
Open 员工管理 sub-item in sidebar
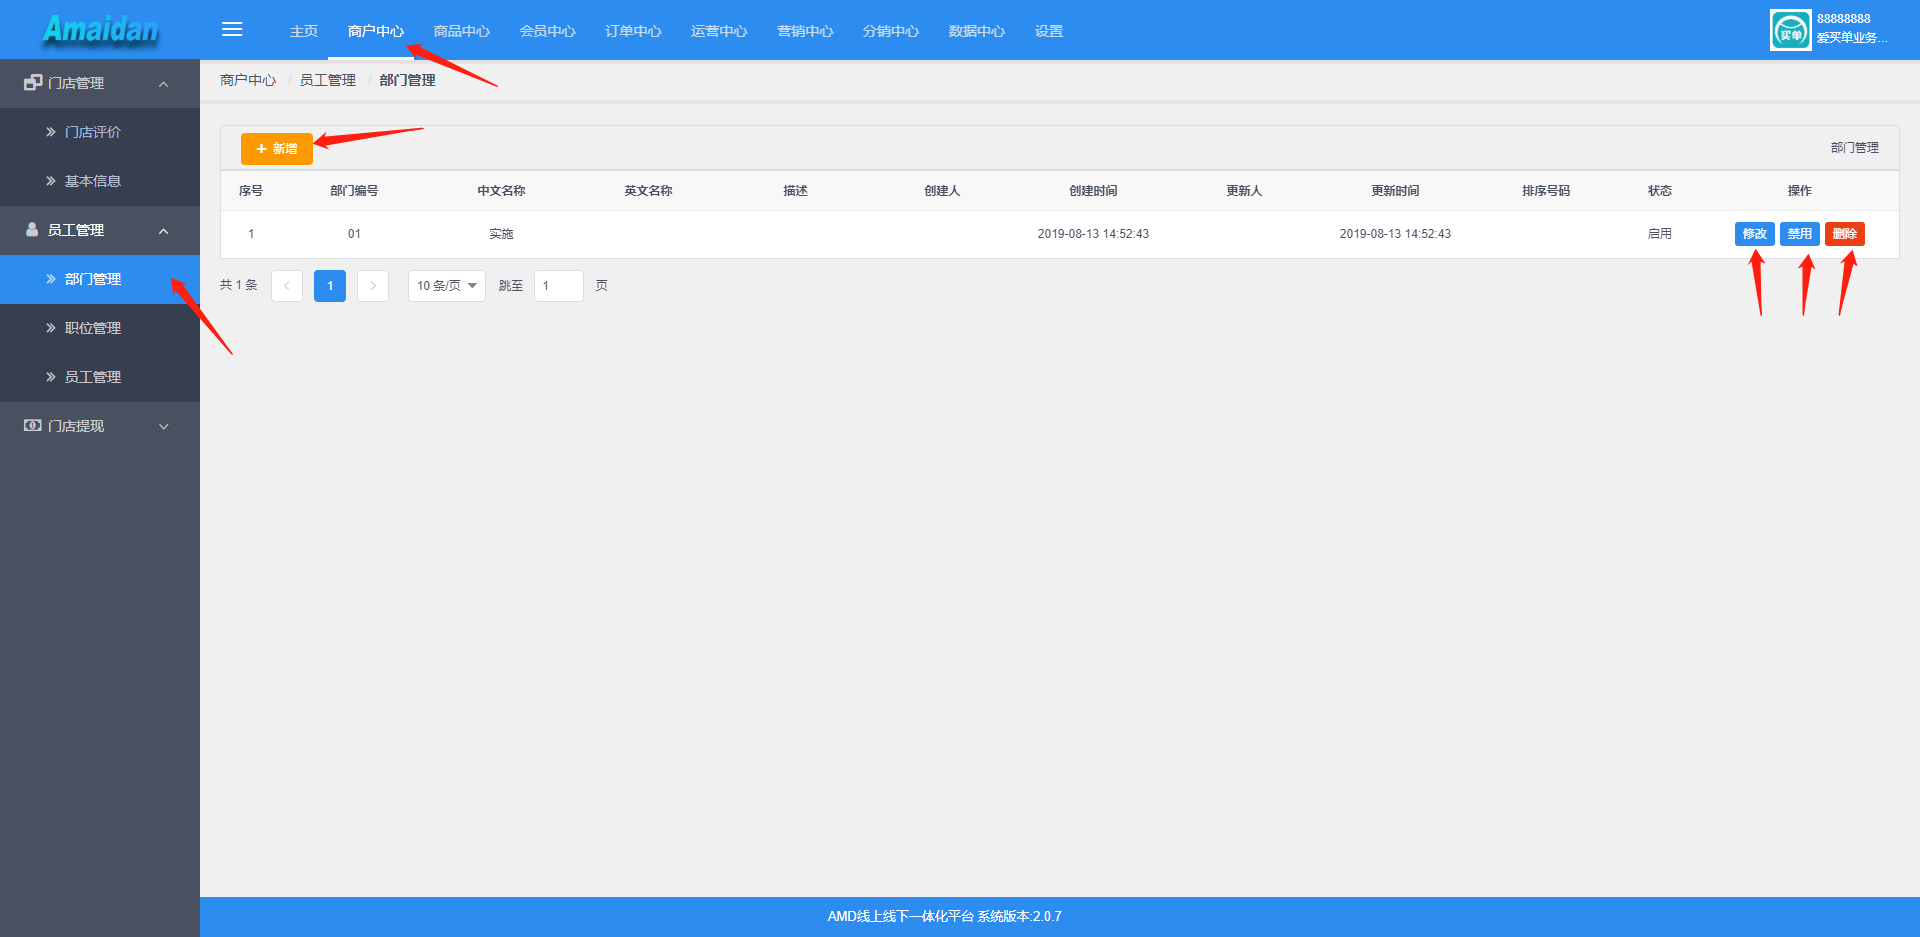(x=100, y=377)
